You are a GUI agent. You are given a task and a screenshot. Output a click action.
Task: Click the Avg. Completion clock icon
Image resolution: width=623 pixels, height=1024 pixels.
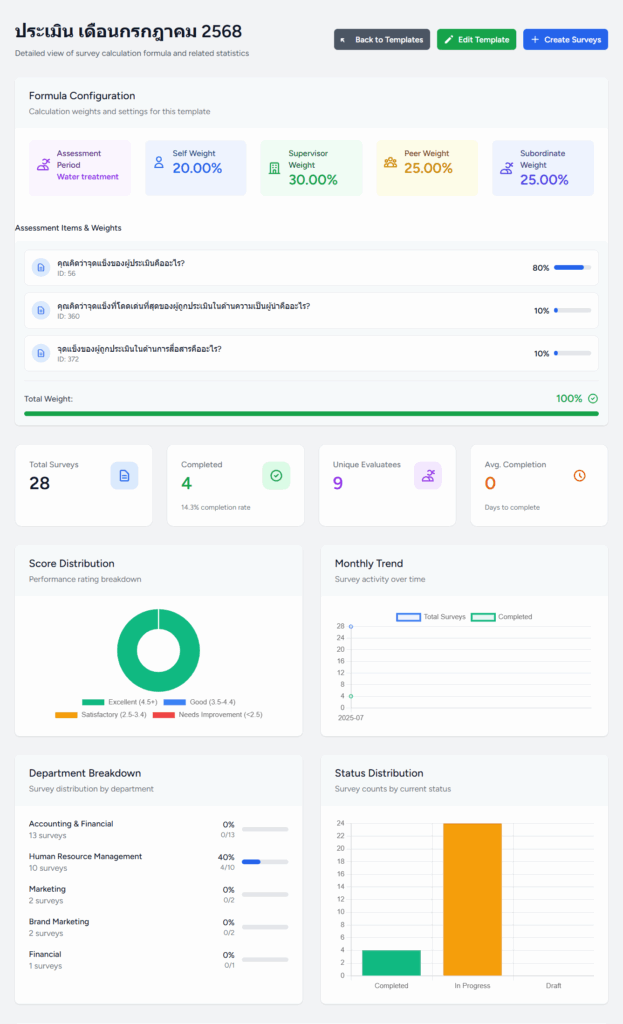(580, 476)
